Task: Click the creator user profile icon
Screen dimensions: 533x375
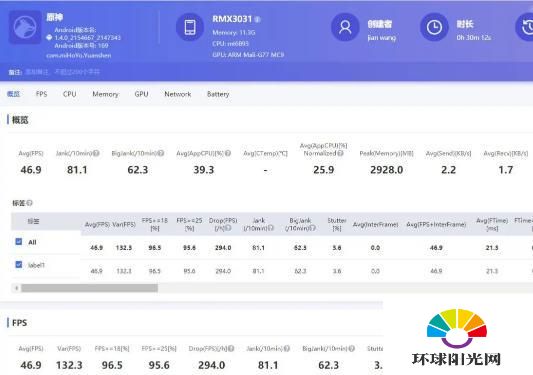Action: click(x=345, y=27)
